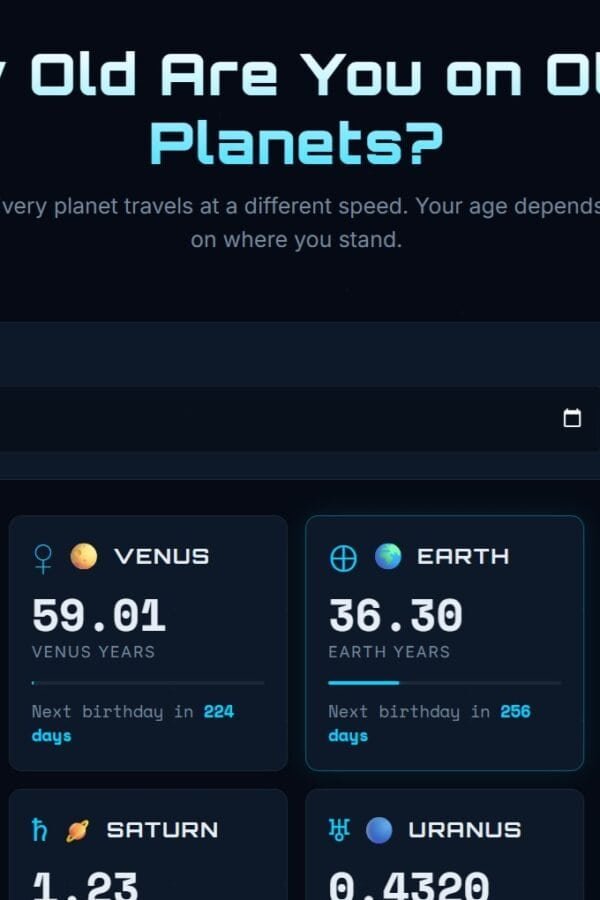This screenshot has width=600, height=900.
Task: Click the Uranus astronomical symbol glyph
Action: pyautogui.click(x=339, y=829)
